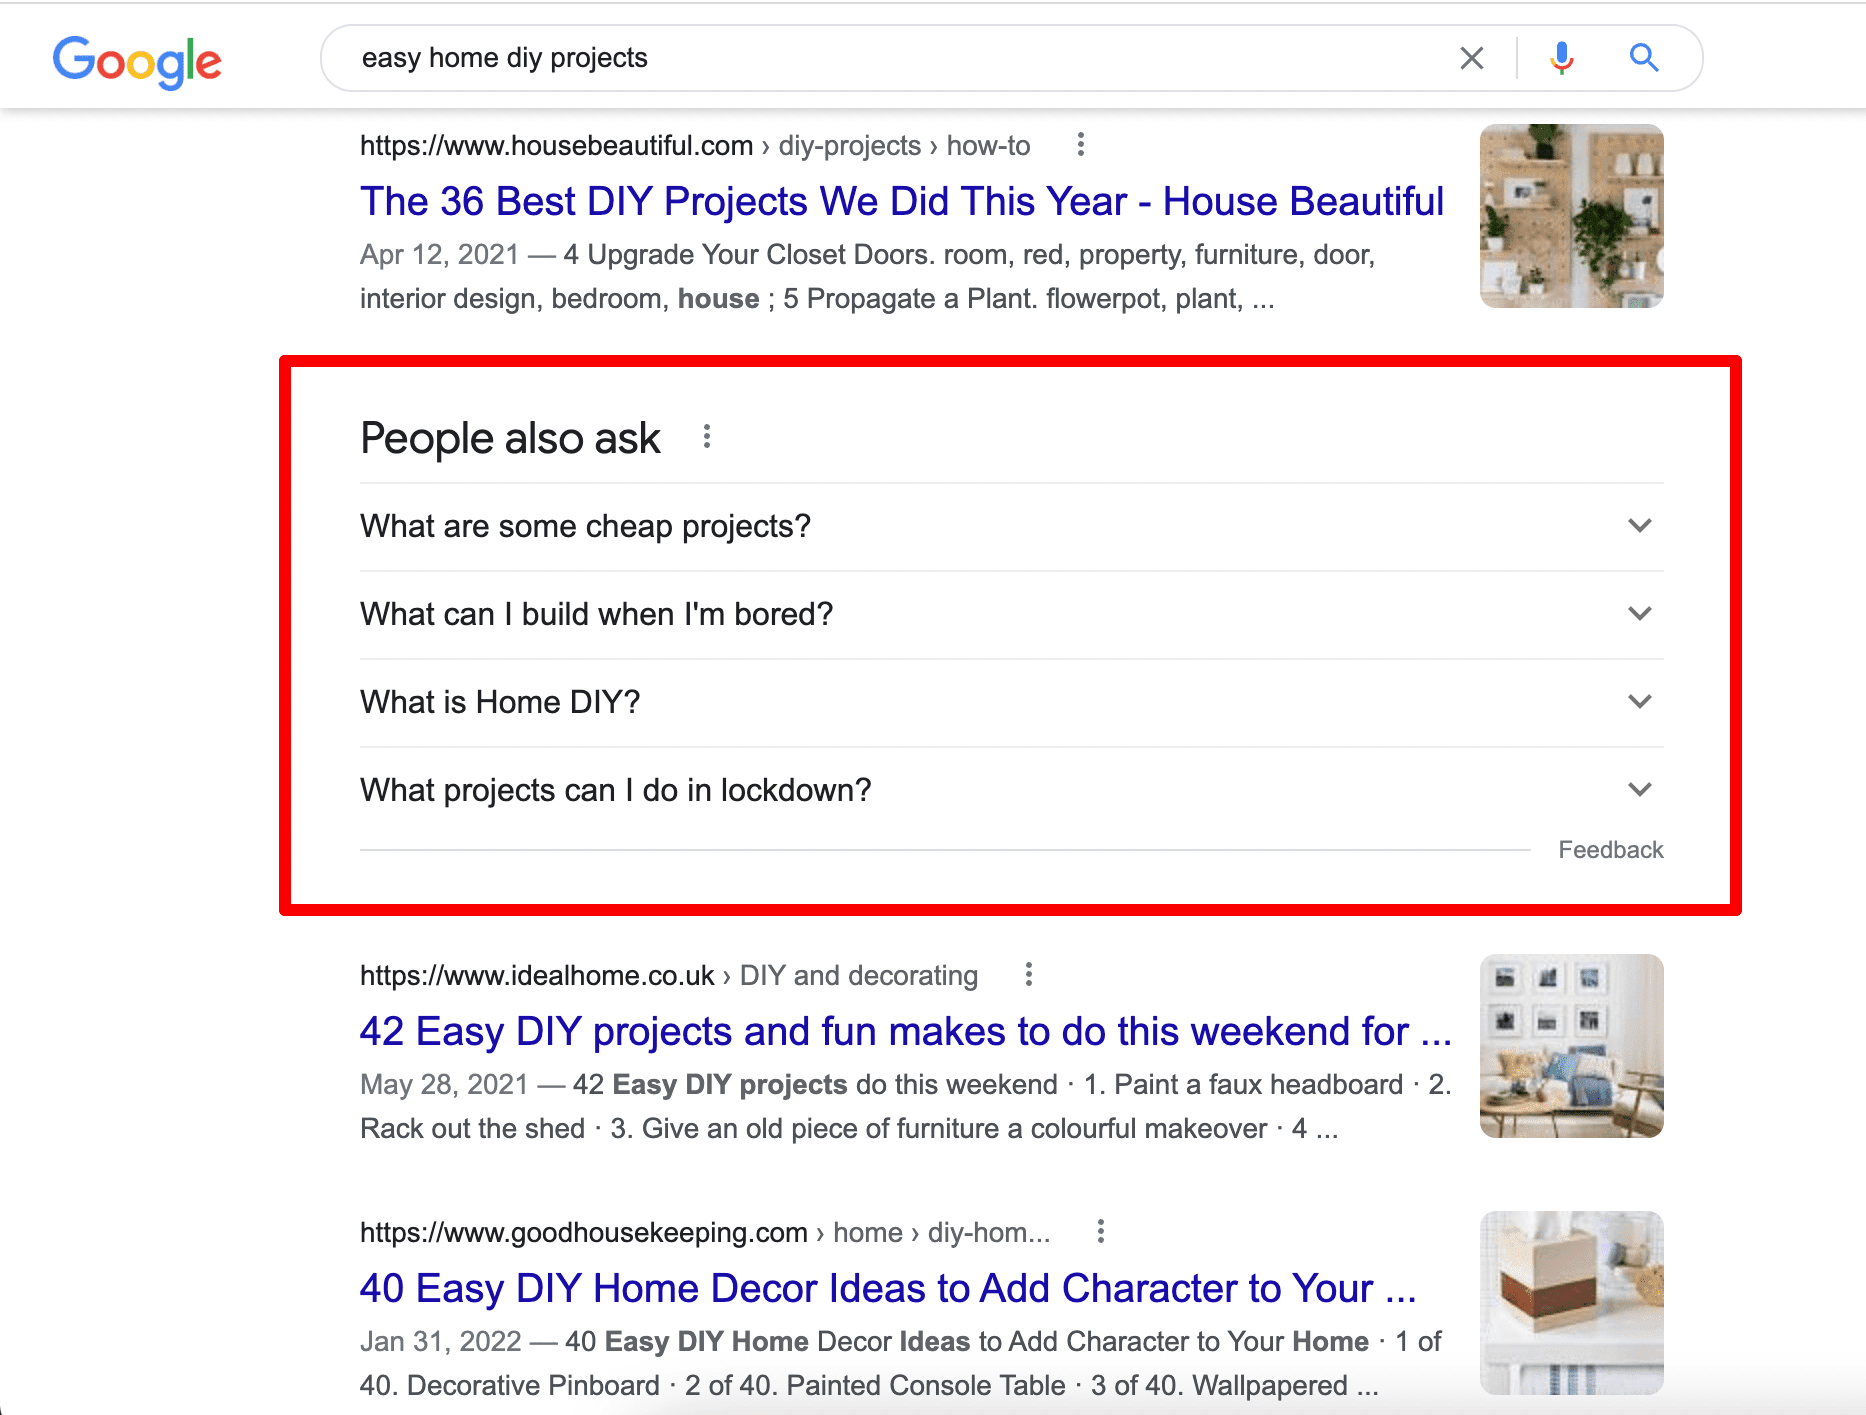Click question text What can I build when I'm bored?
This screenshot has height=1415, width=1866.
tap(596, 614)
